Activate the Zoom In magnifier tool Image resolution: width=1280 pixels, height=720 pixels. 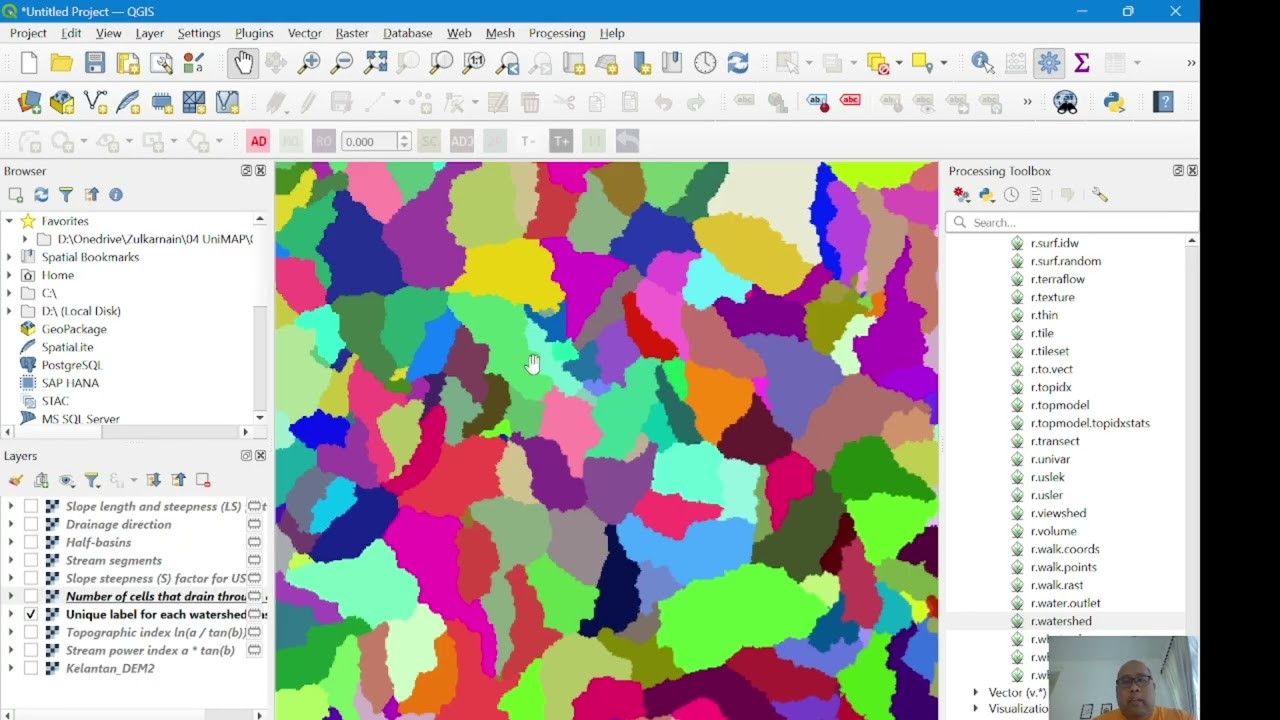coord(309,63)
